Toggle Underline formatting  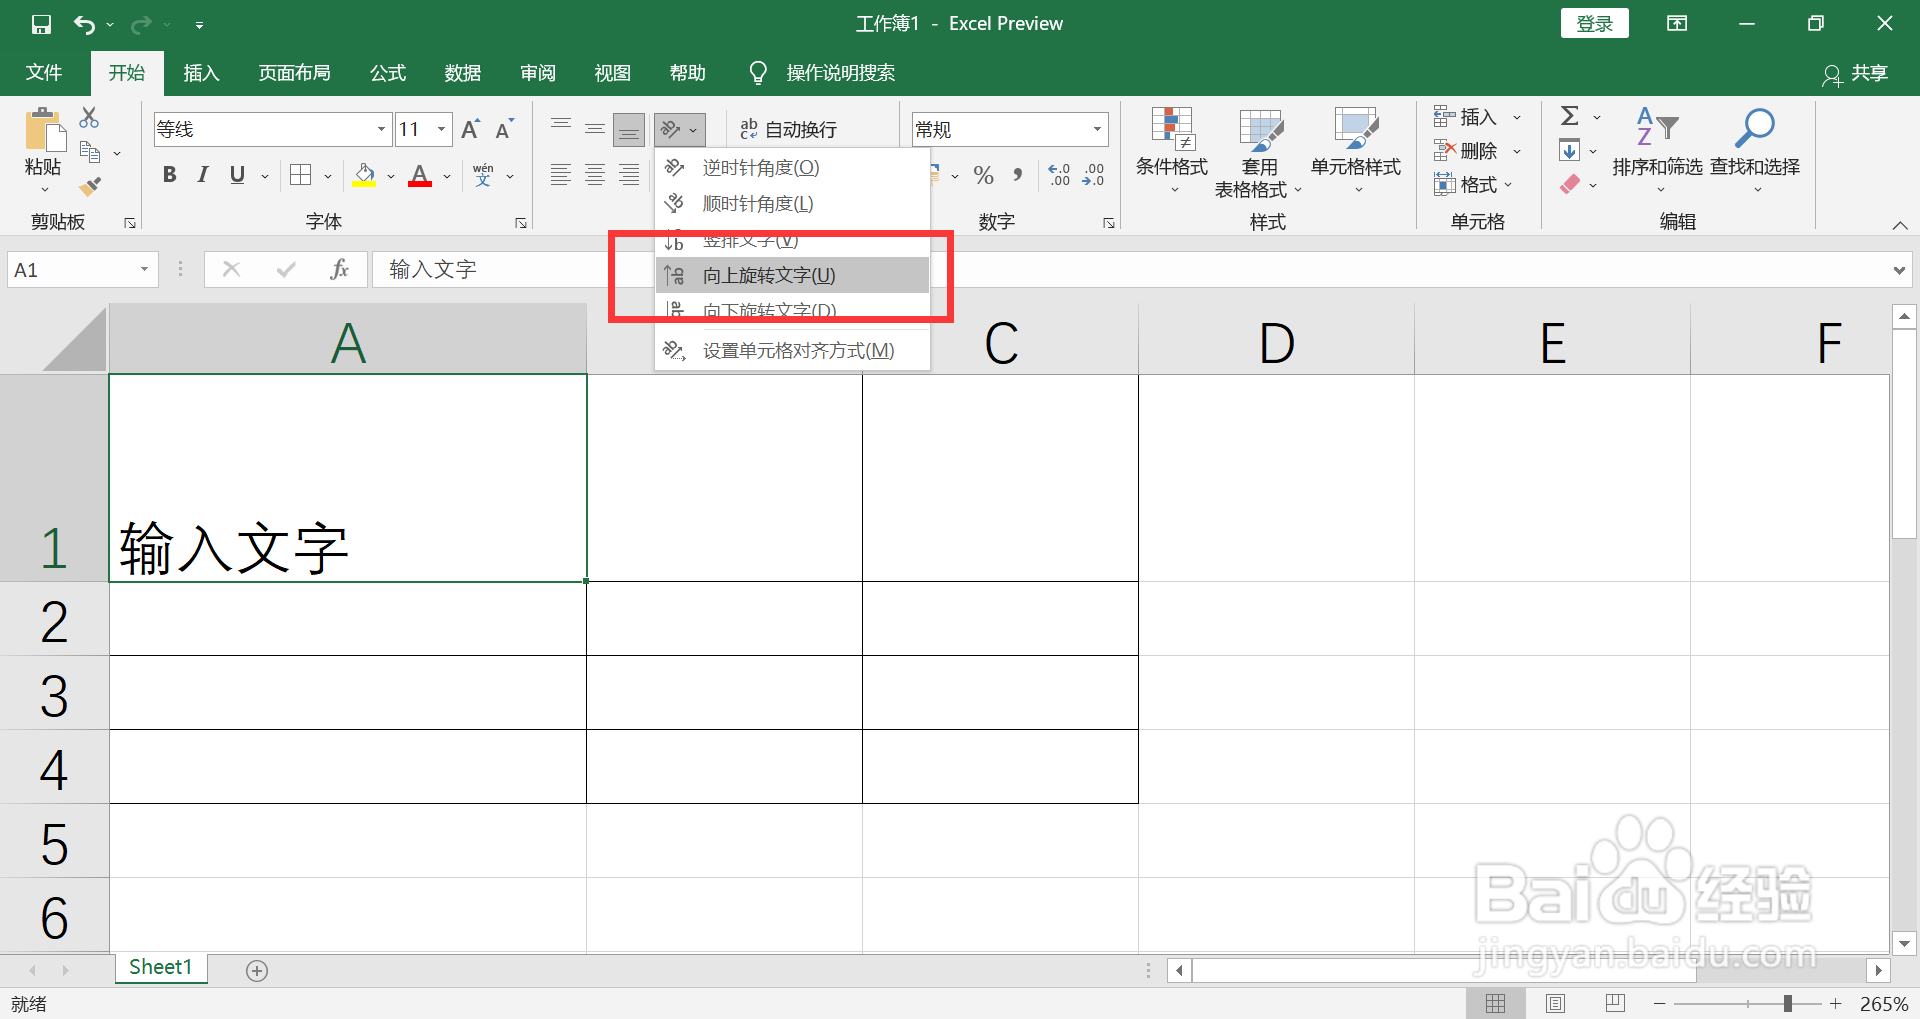[x=237, y=175]
